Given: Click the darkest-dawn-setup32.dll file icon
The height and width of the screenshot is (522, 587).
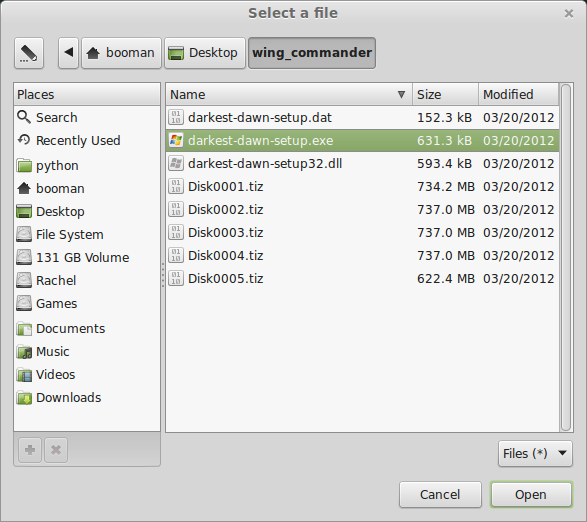Looking at the screenshot, I should point(176,164).
